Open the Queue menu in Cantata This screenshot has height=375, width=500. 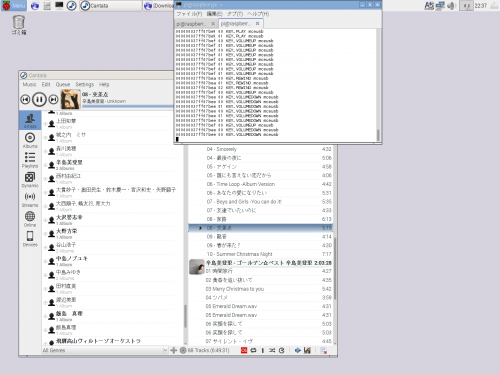point(63,84)
